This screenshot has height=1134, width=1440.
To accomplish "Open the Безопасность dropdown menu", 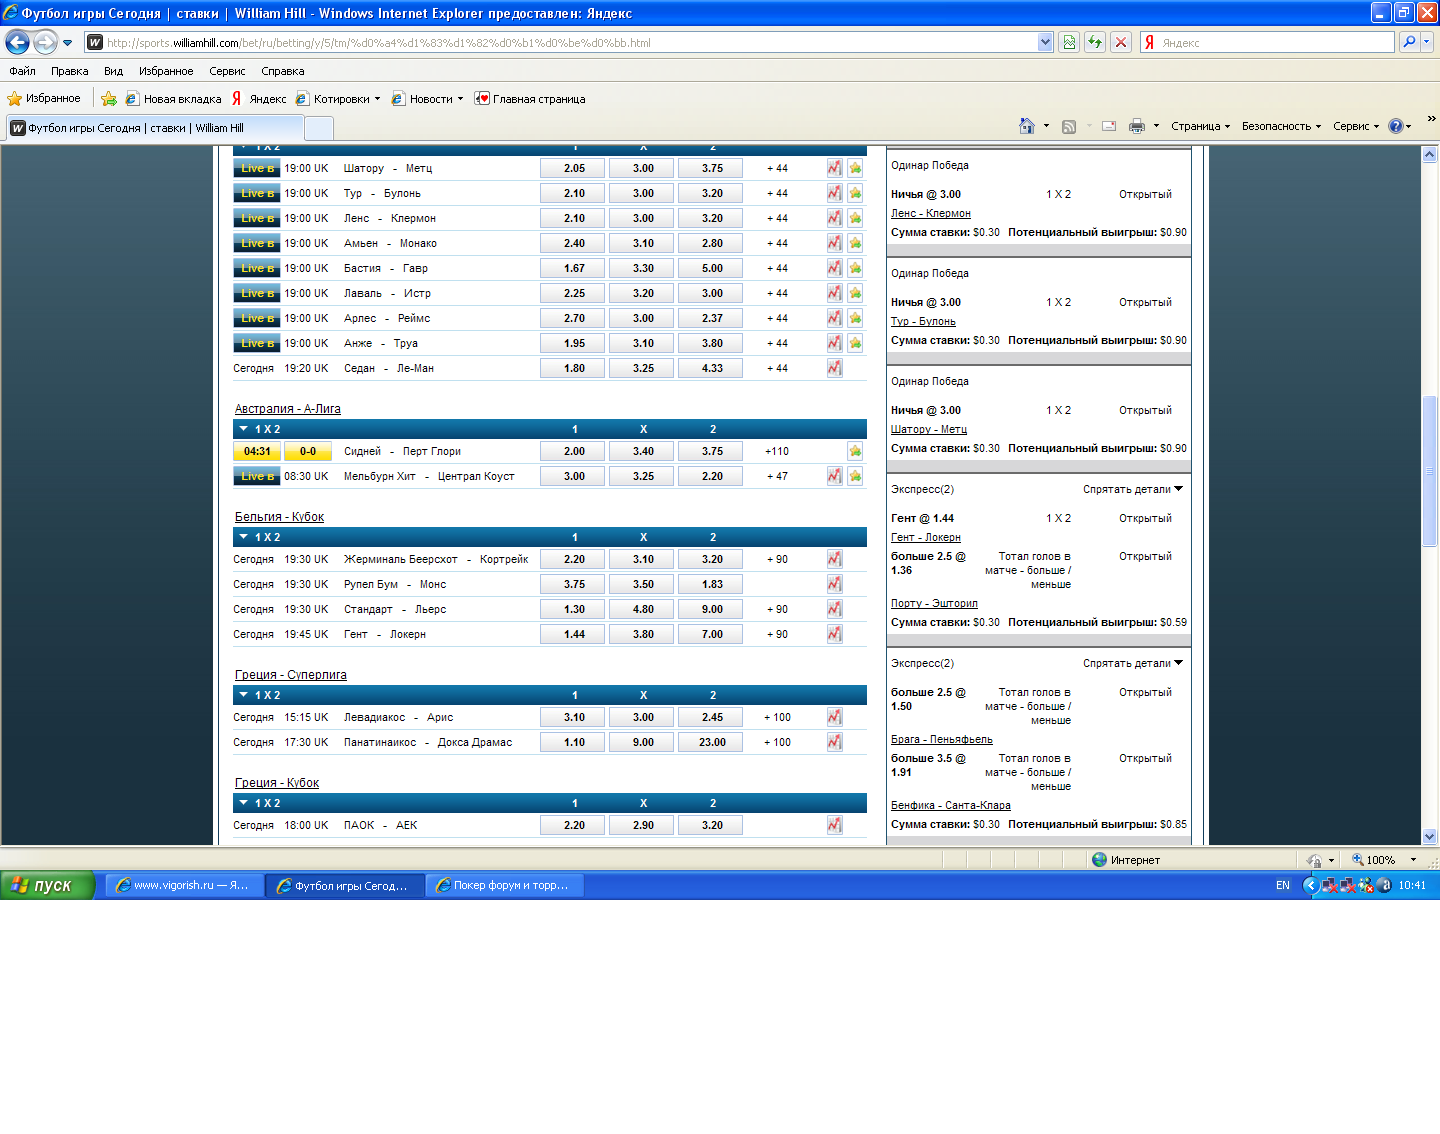I will pos(1280,126).
